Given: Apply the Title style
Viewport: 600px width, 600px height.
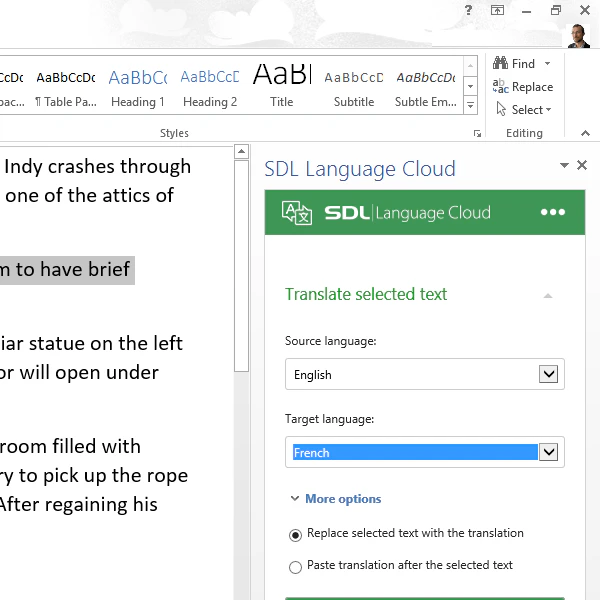Looking at the screenshot, I should 282,86.
